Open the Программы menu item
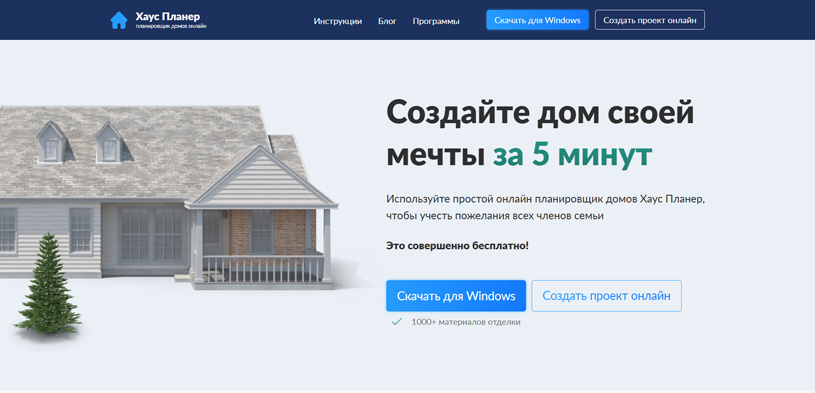815x393 pixels. pos(436,21)
